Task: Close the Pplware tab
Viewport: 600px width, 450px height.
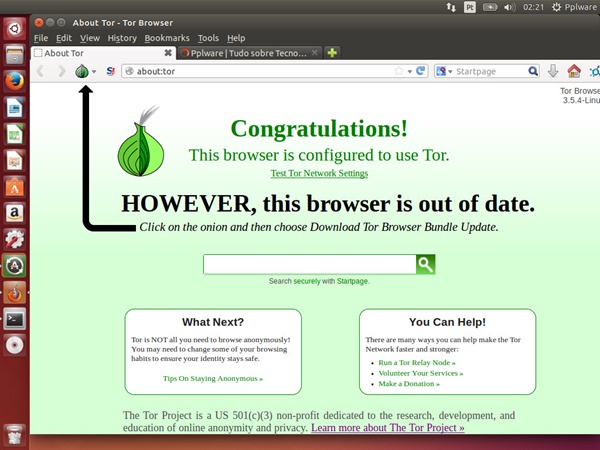Action: (x=315, y=53)
